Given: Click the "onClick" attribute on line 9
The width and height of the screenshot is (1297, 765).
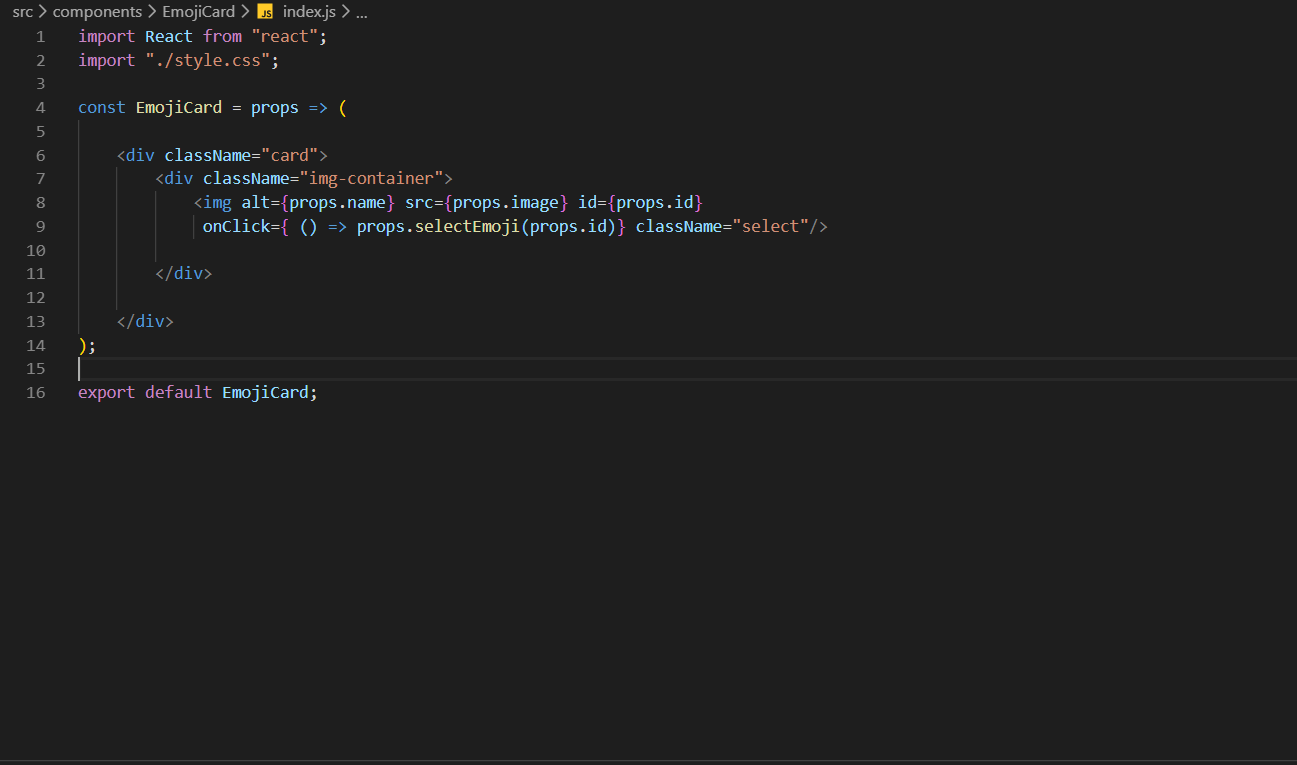Looking at the screenshot, I should [x=236, y=226].
